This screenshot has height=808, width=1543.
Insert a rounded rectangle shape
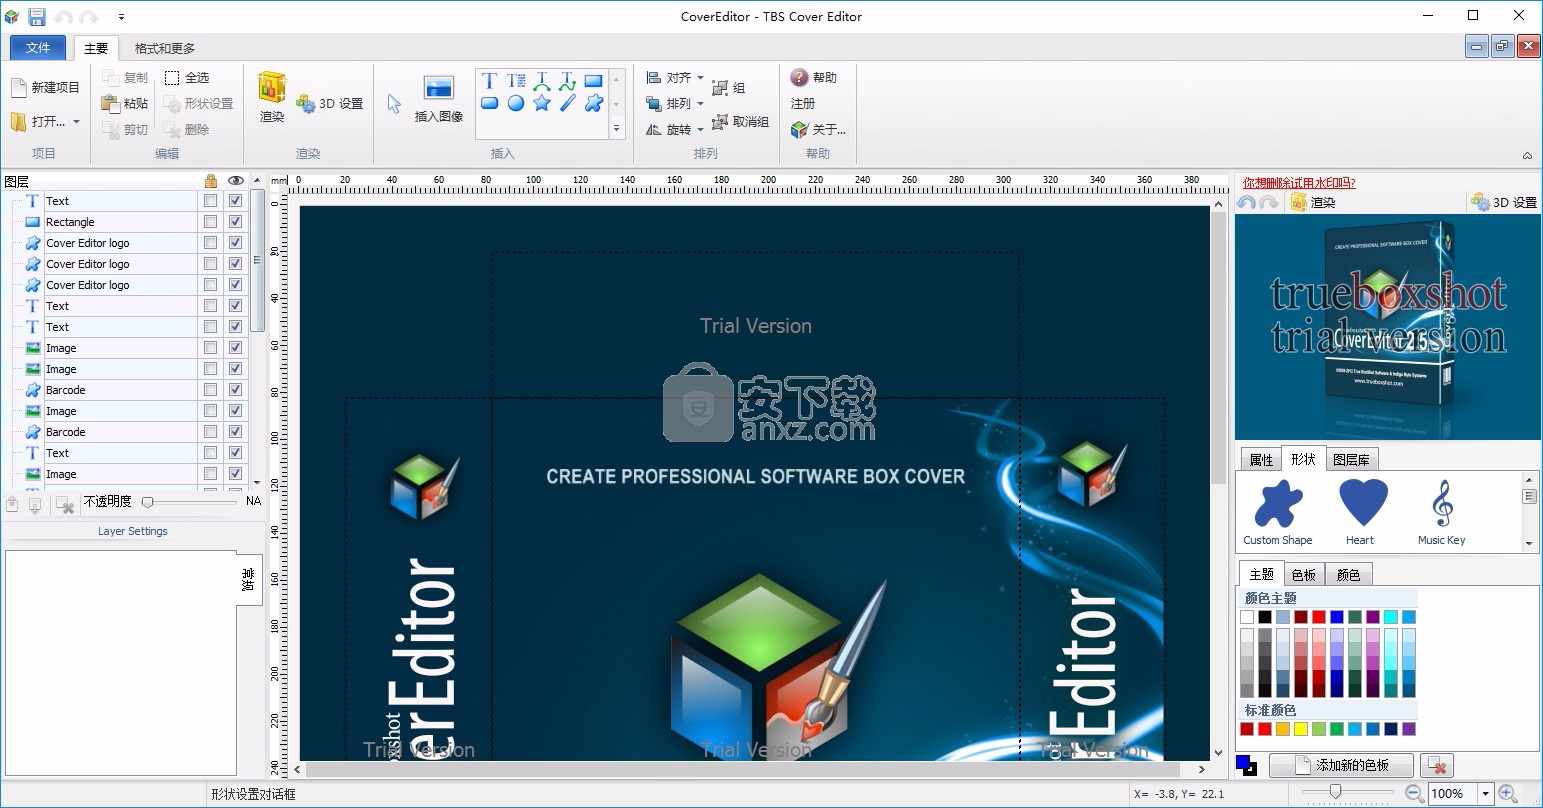point(489,103)
